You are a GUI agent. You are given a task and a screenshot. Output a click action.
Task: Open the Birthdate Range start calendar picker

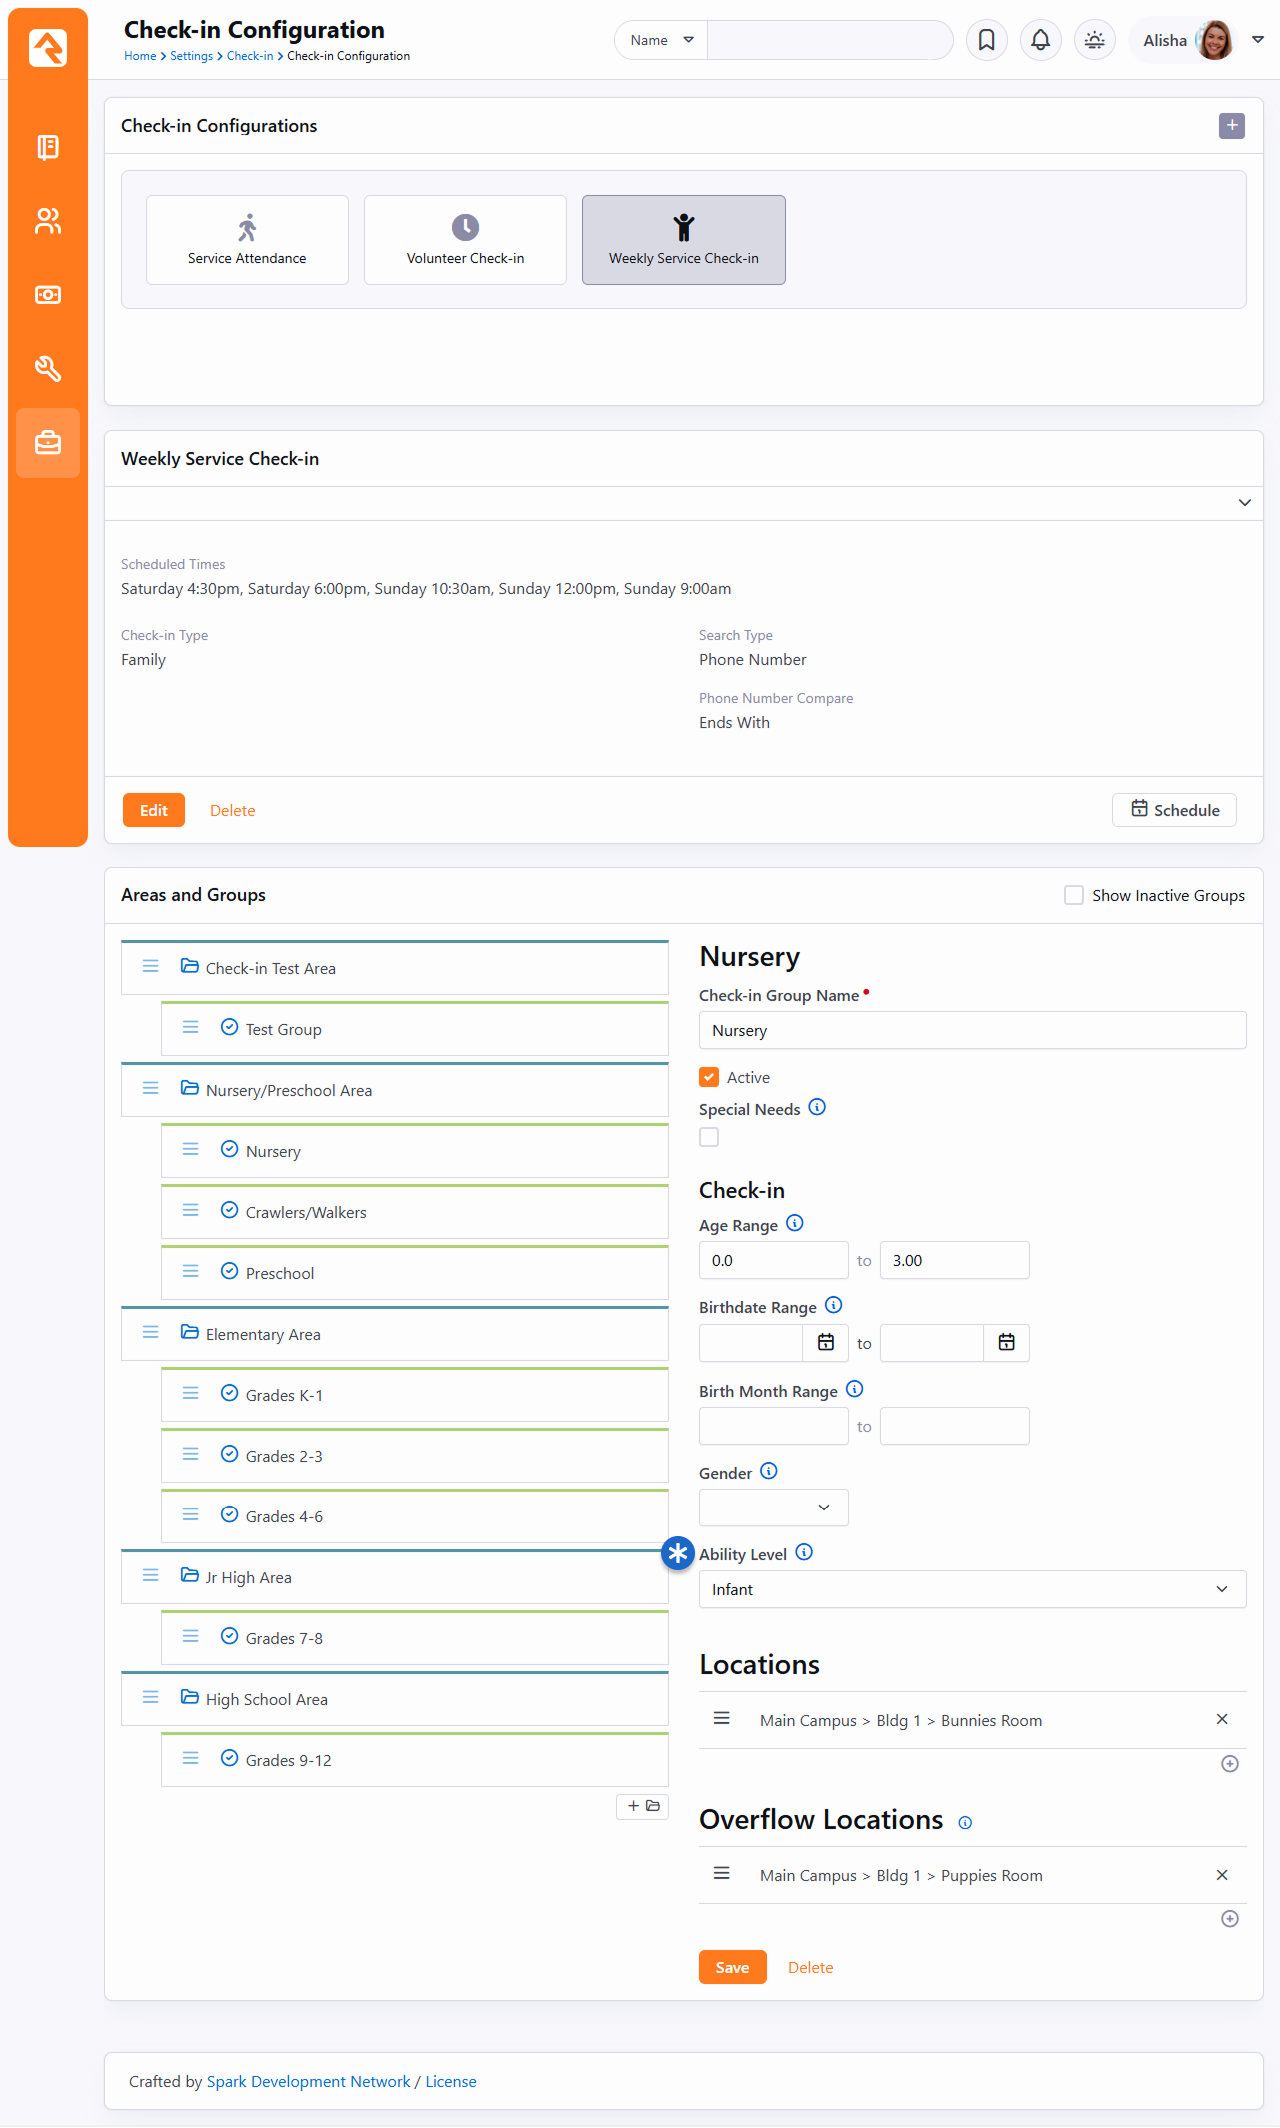(826, 1343)
